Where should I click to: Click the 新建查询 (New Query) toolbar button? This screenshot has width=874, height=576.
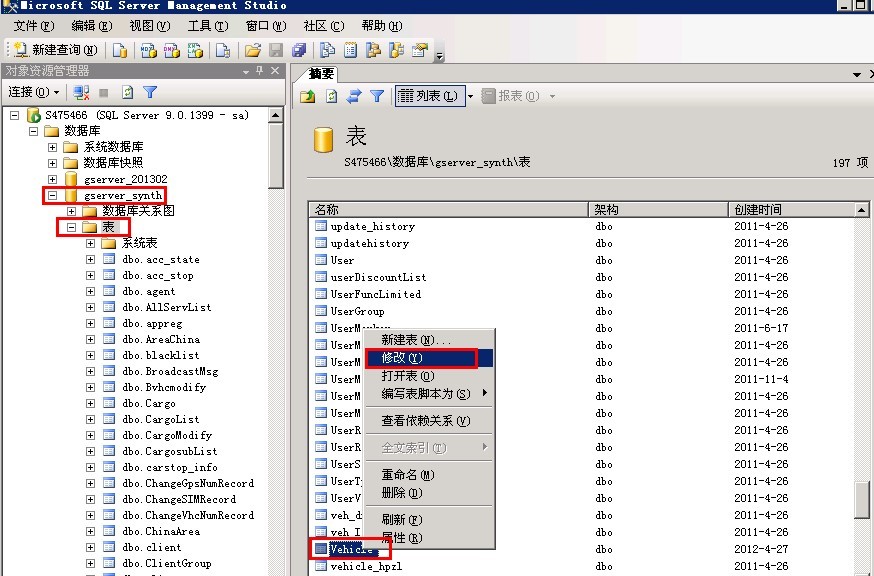point(56,50)
